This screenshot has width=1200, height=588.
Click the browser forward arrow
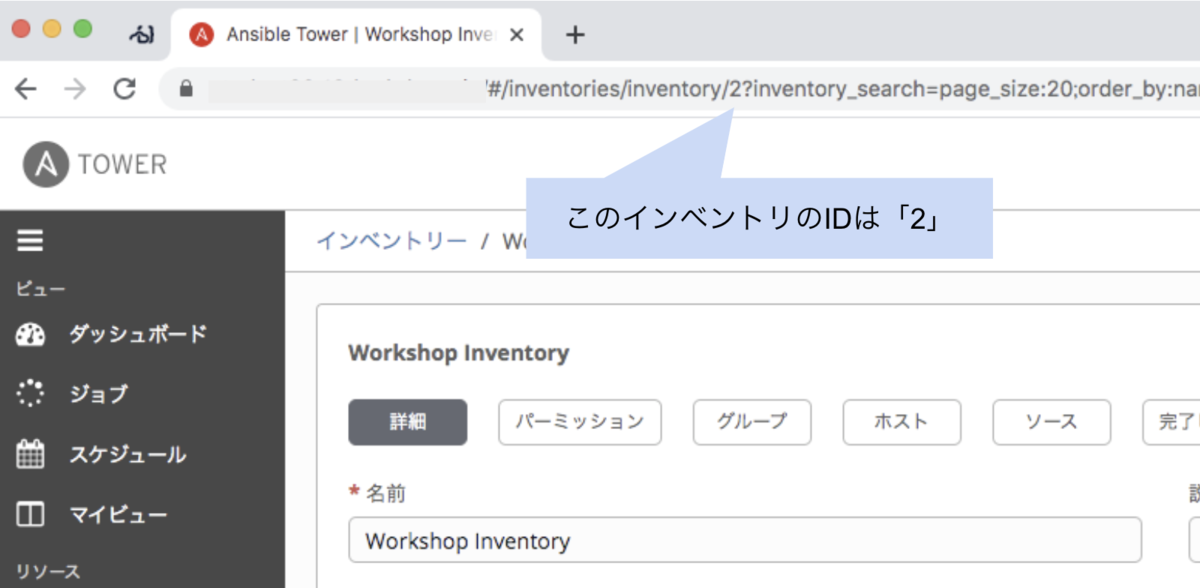[75, 89]
